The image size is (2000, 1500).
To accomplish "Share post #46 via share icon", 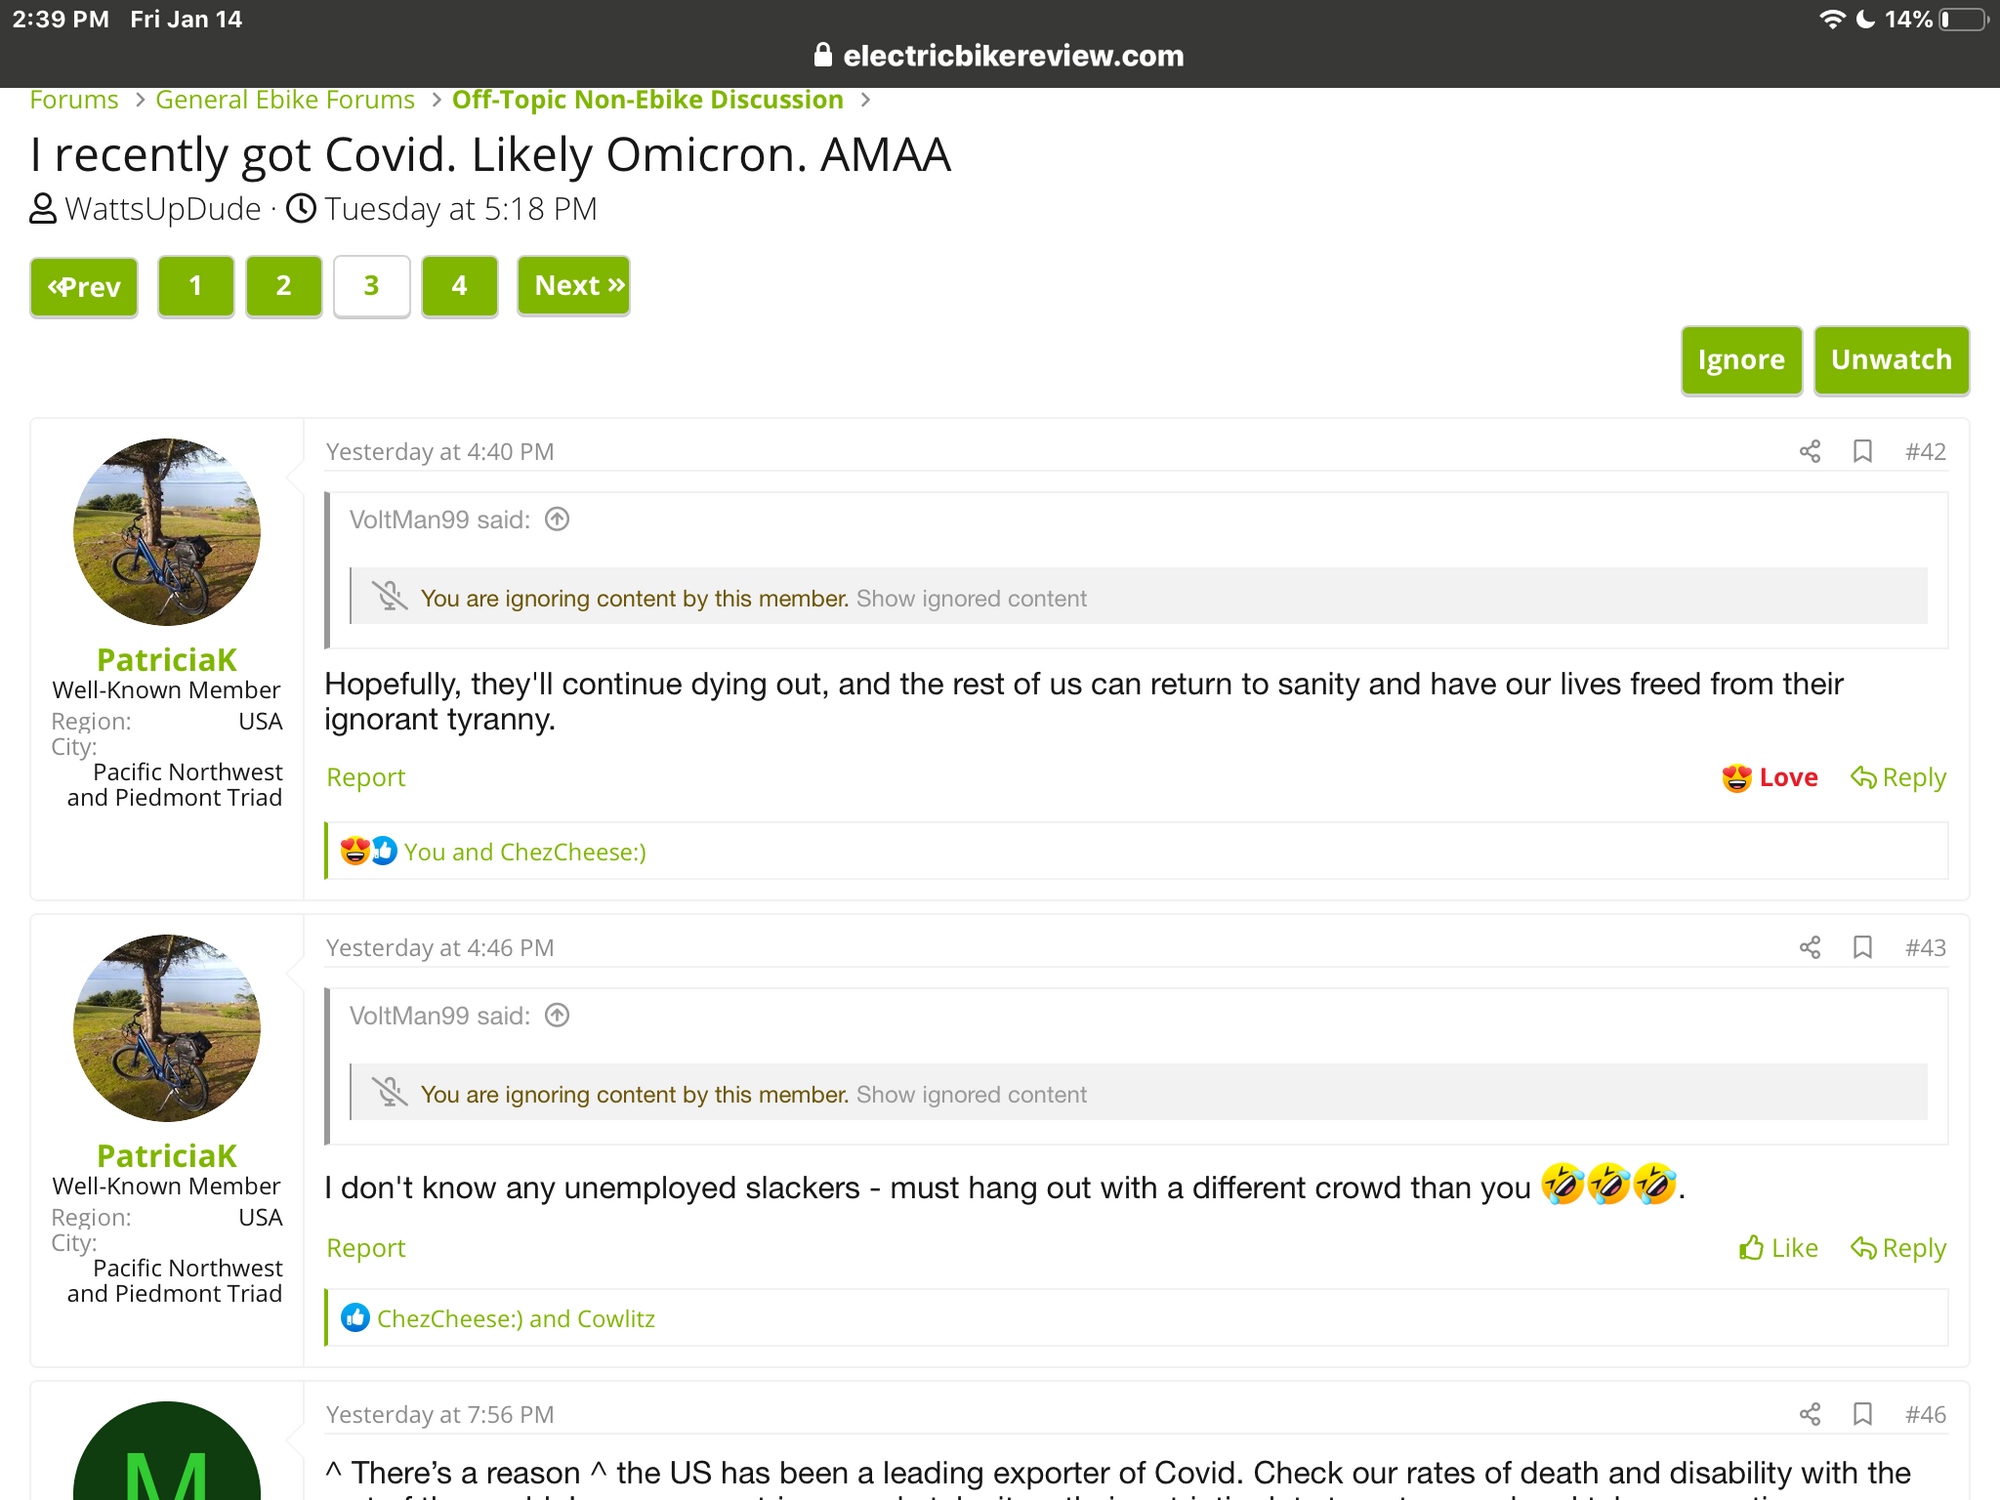I will [1809, 1414].
